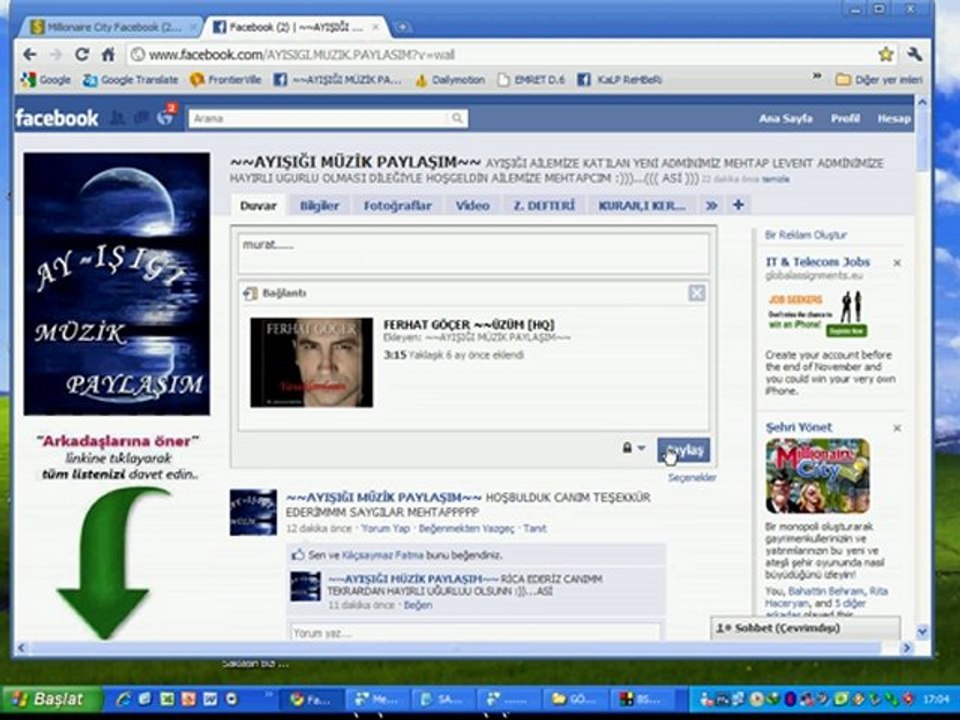The image size is (960, 720).
Task: Switch to the Z. DEFTERİ tab
Action: click(x=544, y=206)
